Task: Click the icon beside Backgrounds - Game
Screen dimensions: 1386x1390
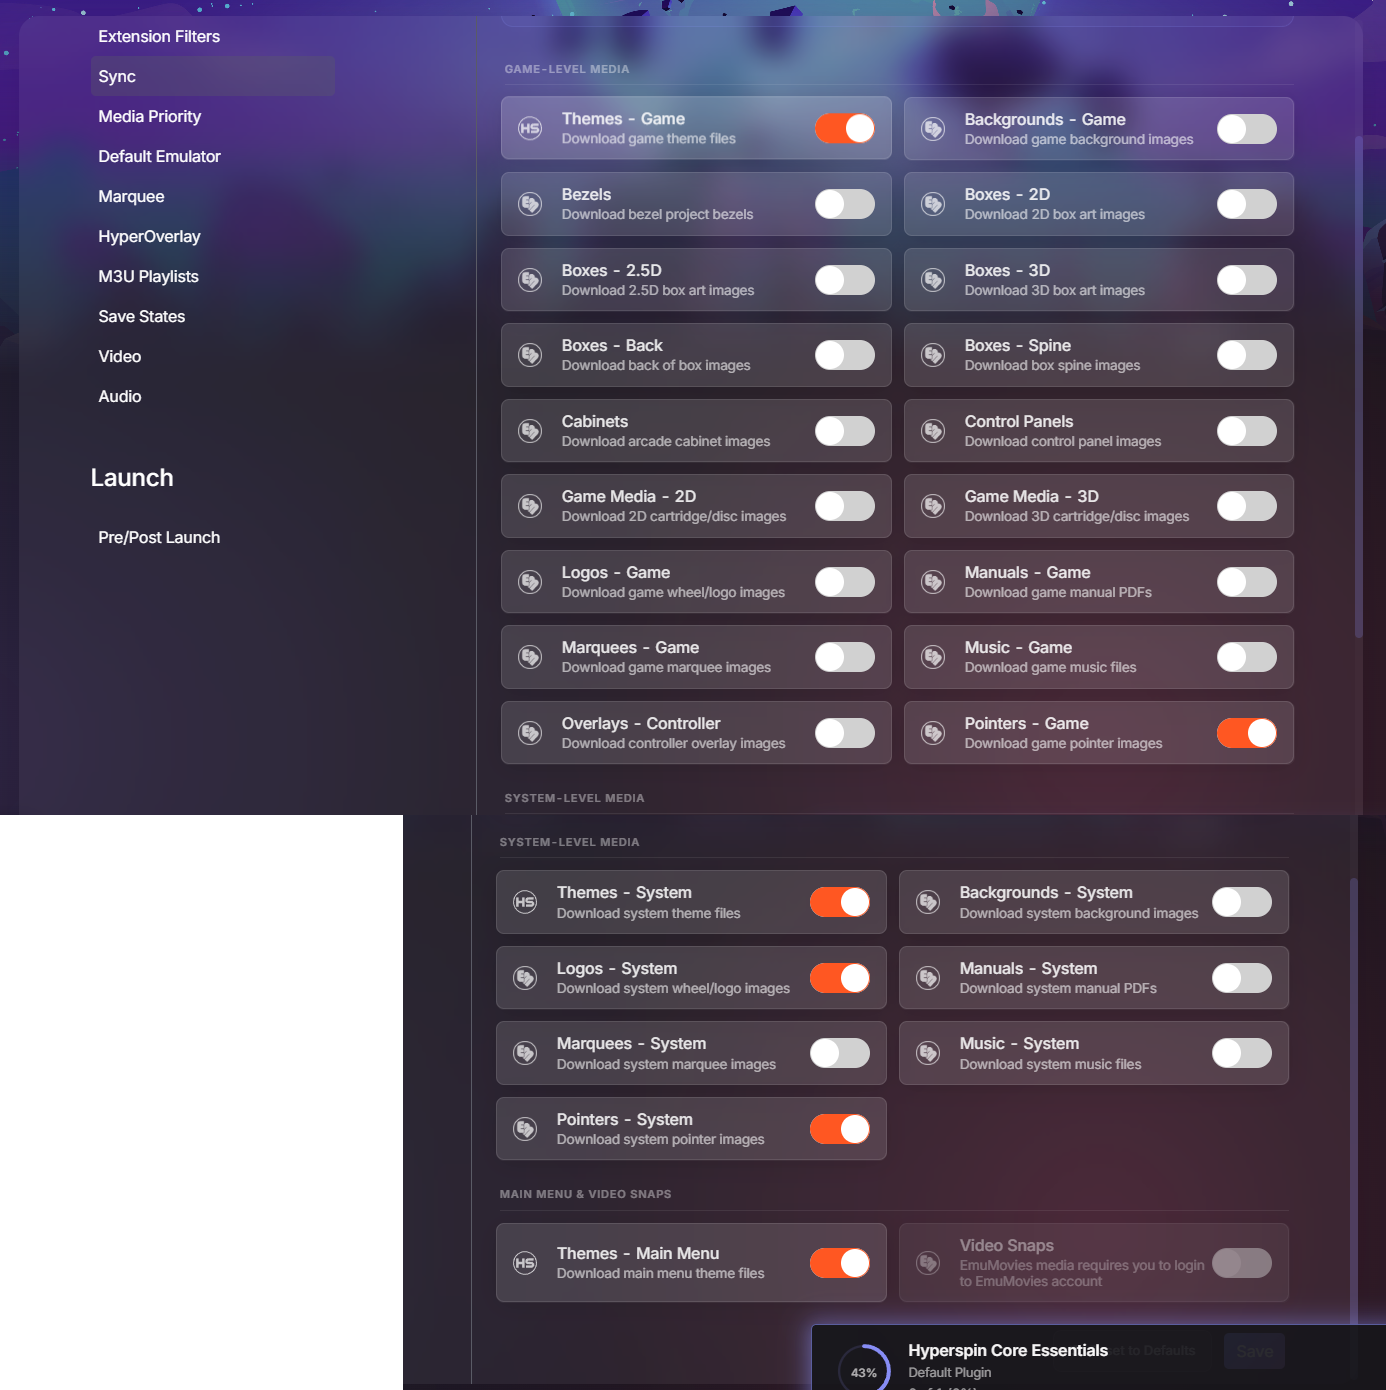Action: pos(933,129)
